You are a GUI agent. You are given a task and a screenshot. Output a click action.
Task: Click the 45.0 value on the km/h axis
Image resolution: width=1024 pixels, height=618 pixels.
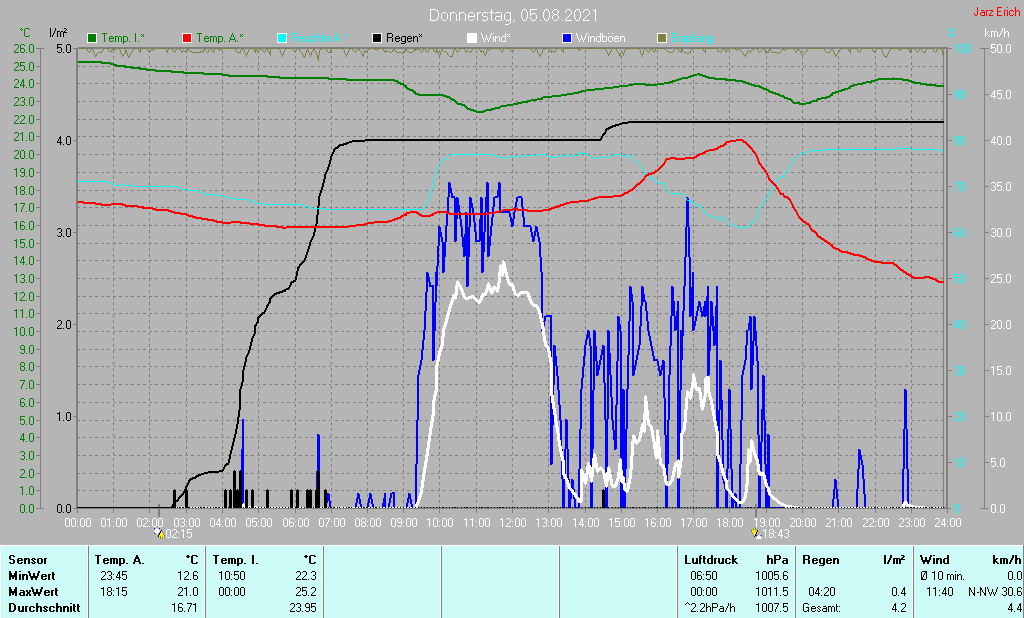tap(1001, 95)
